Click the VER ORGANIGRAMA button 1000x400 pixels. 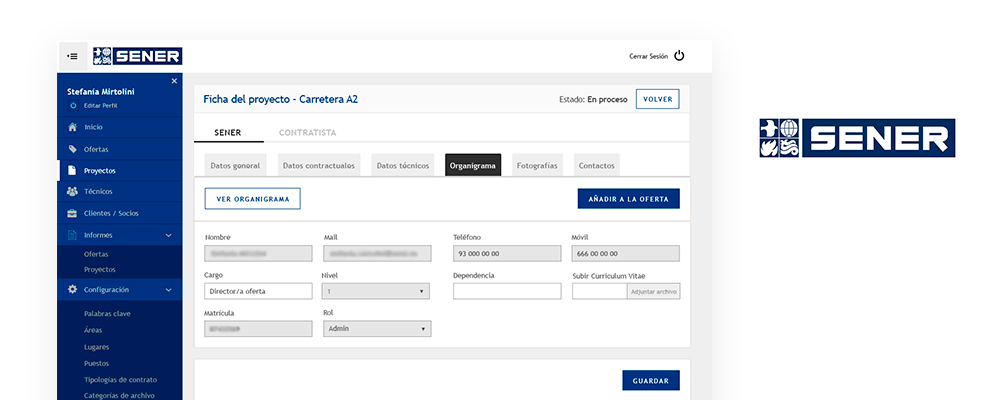(252, 199)
